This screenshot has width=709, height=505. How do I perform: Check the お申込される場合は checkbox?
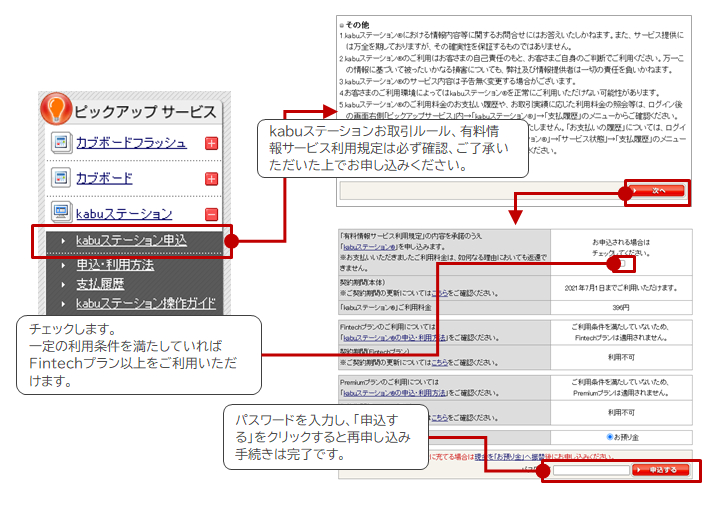pos(623,263)
